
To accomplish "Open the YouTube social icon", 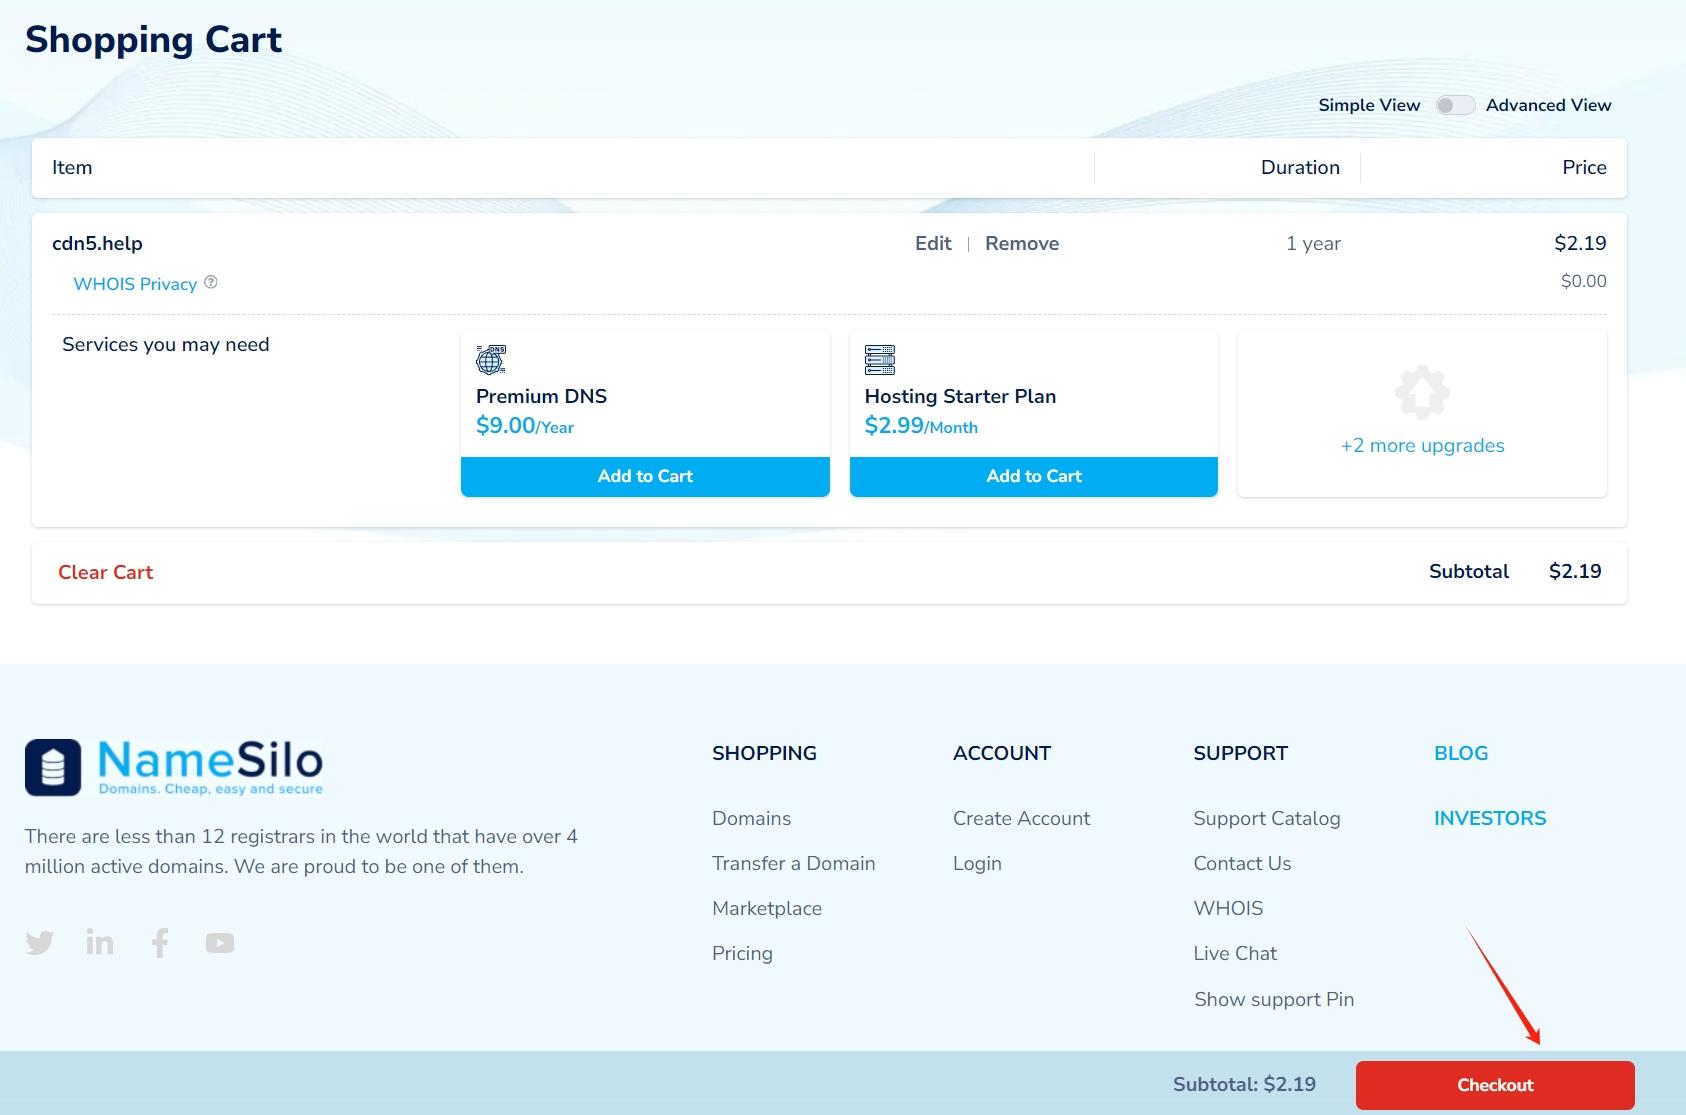I will click(x=220, y=943).
